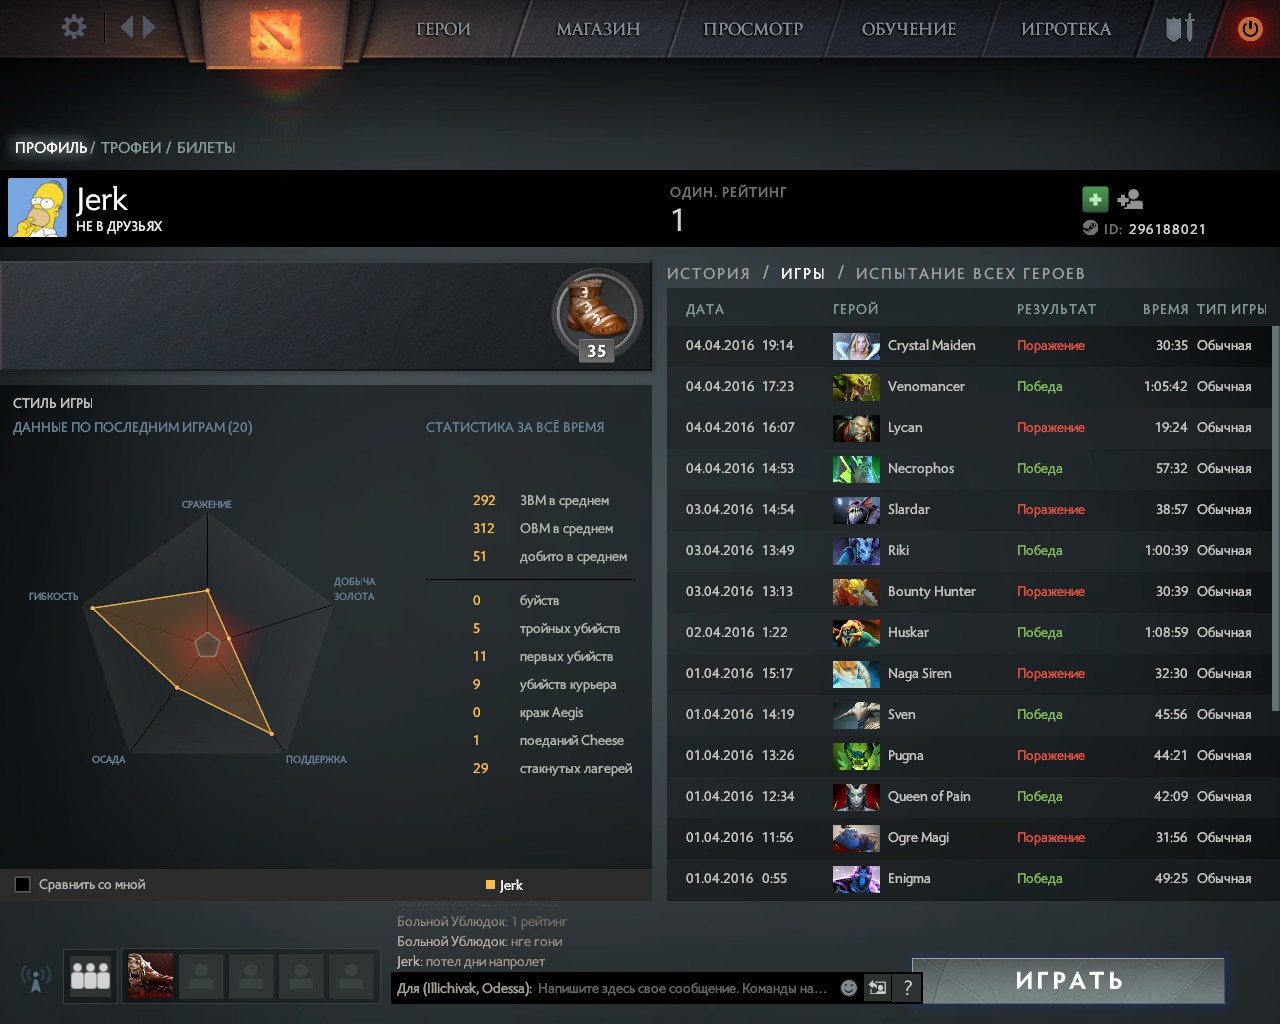Open the armory shield and sword icon

point(1180,28)
